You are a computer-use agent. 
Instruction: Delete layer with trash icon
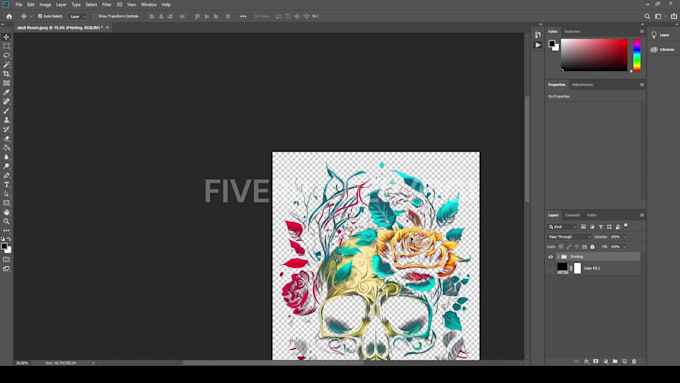[x=634, y=361]
